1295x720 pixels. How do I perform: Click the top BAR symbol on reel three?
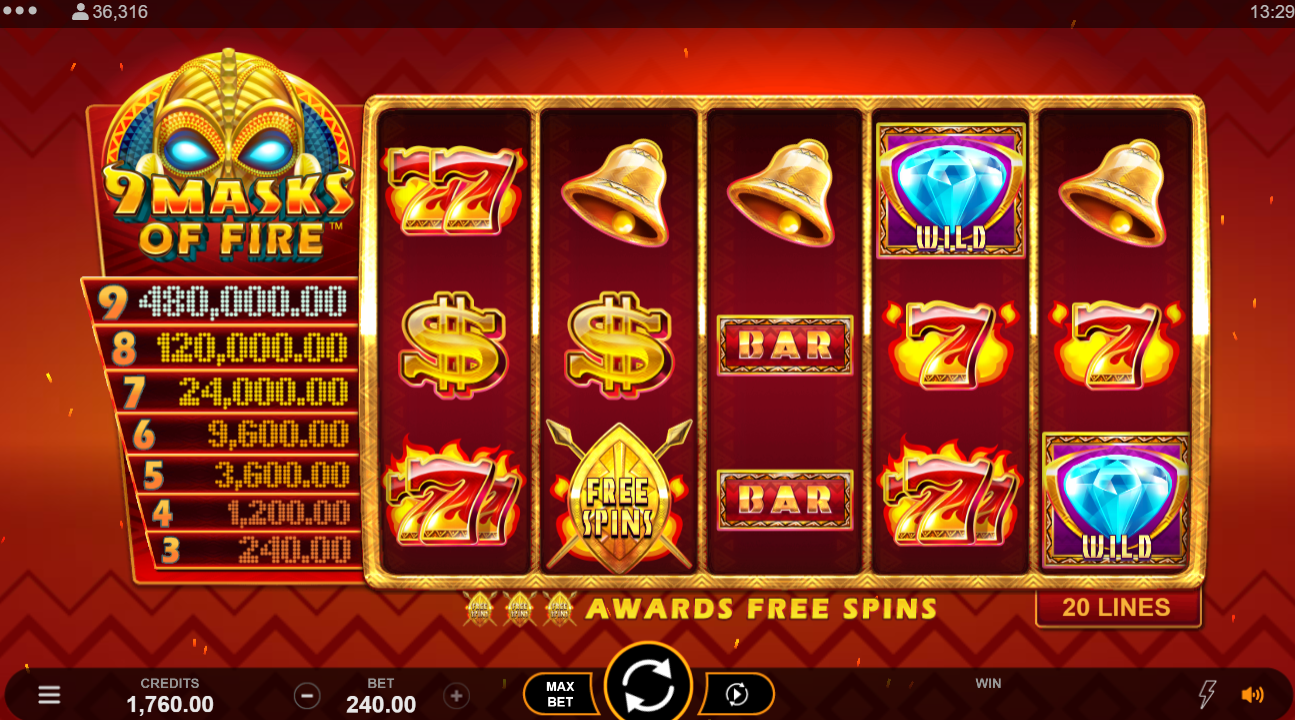[785, 345]
